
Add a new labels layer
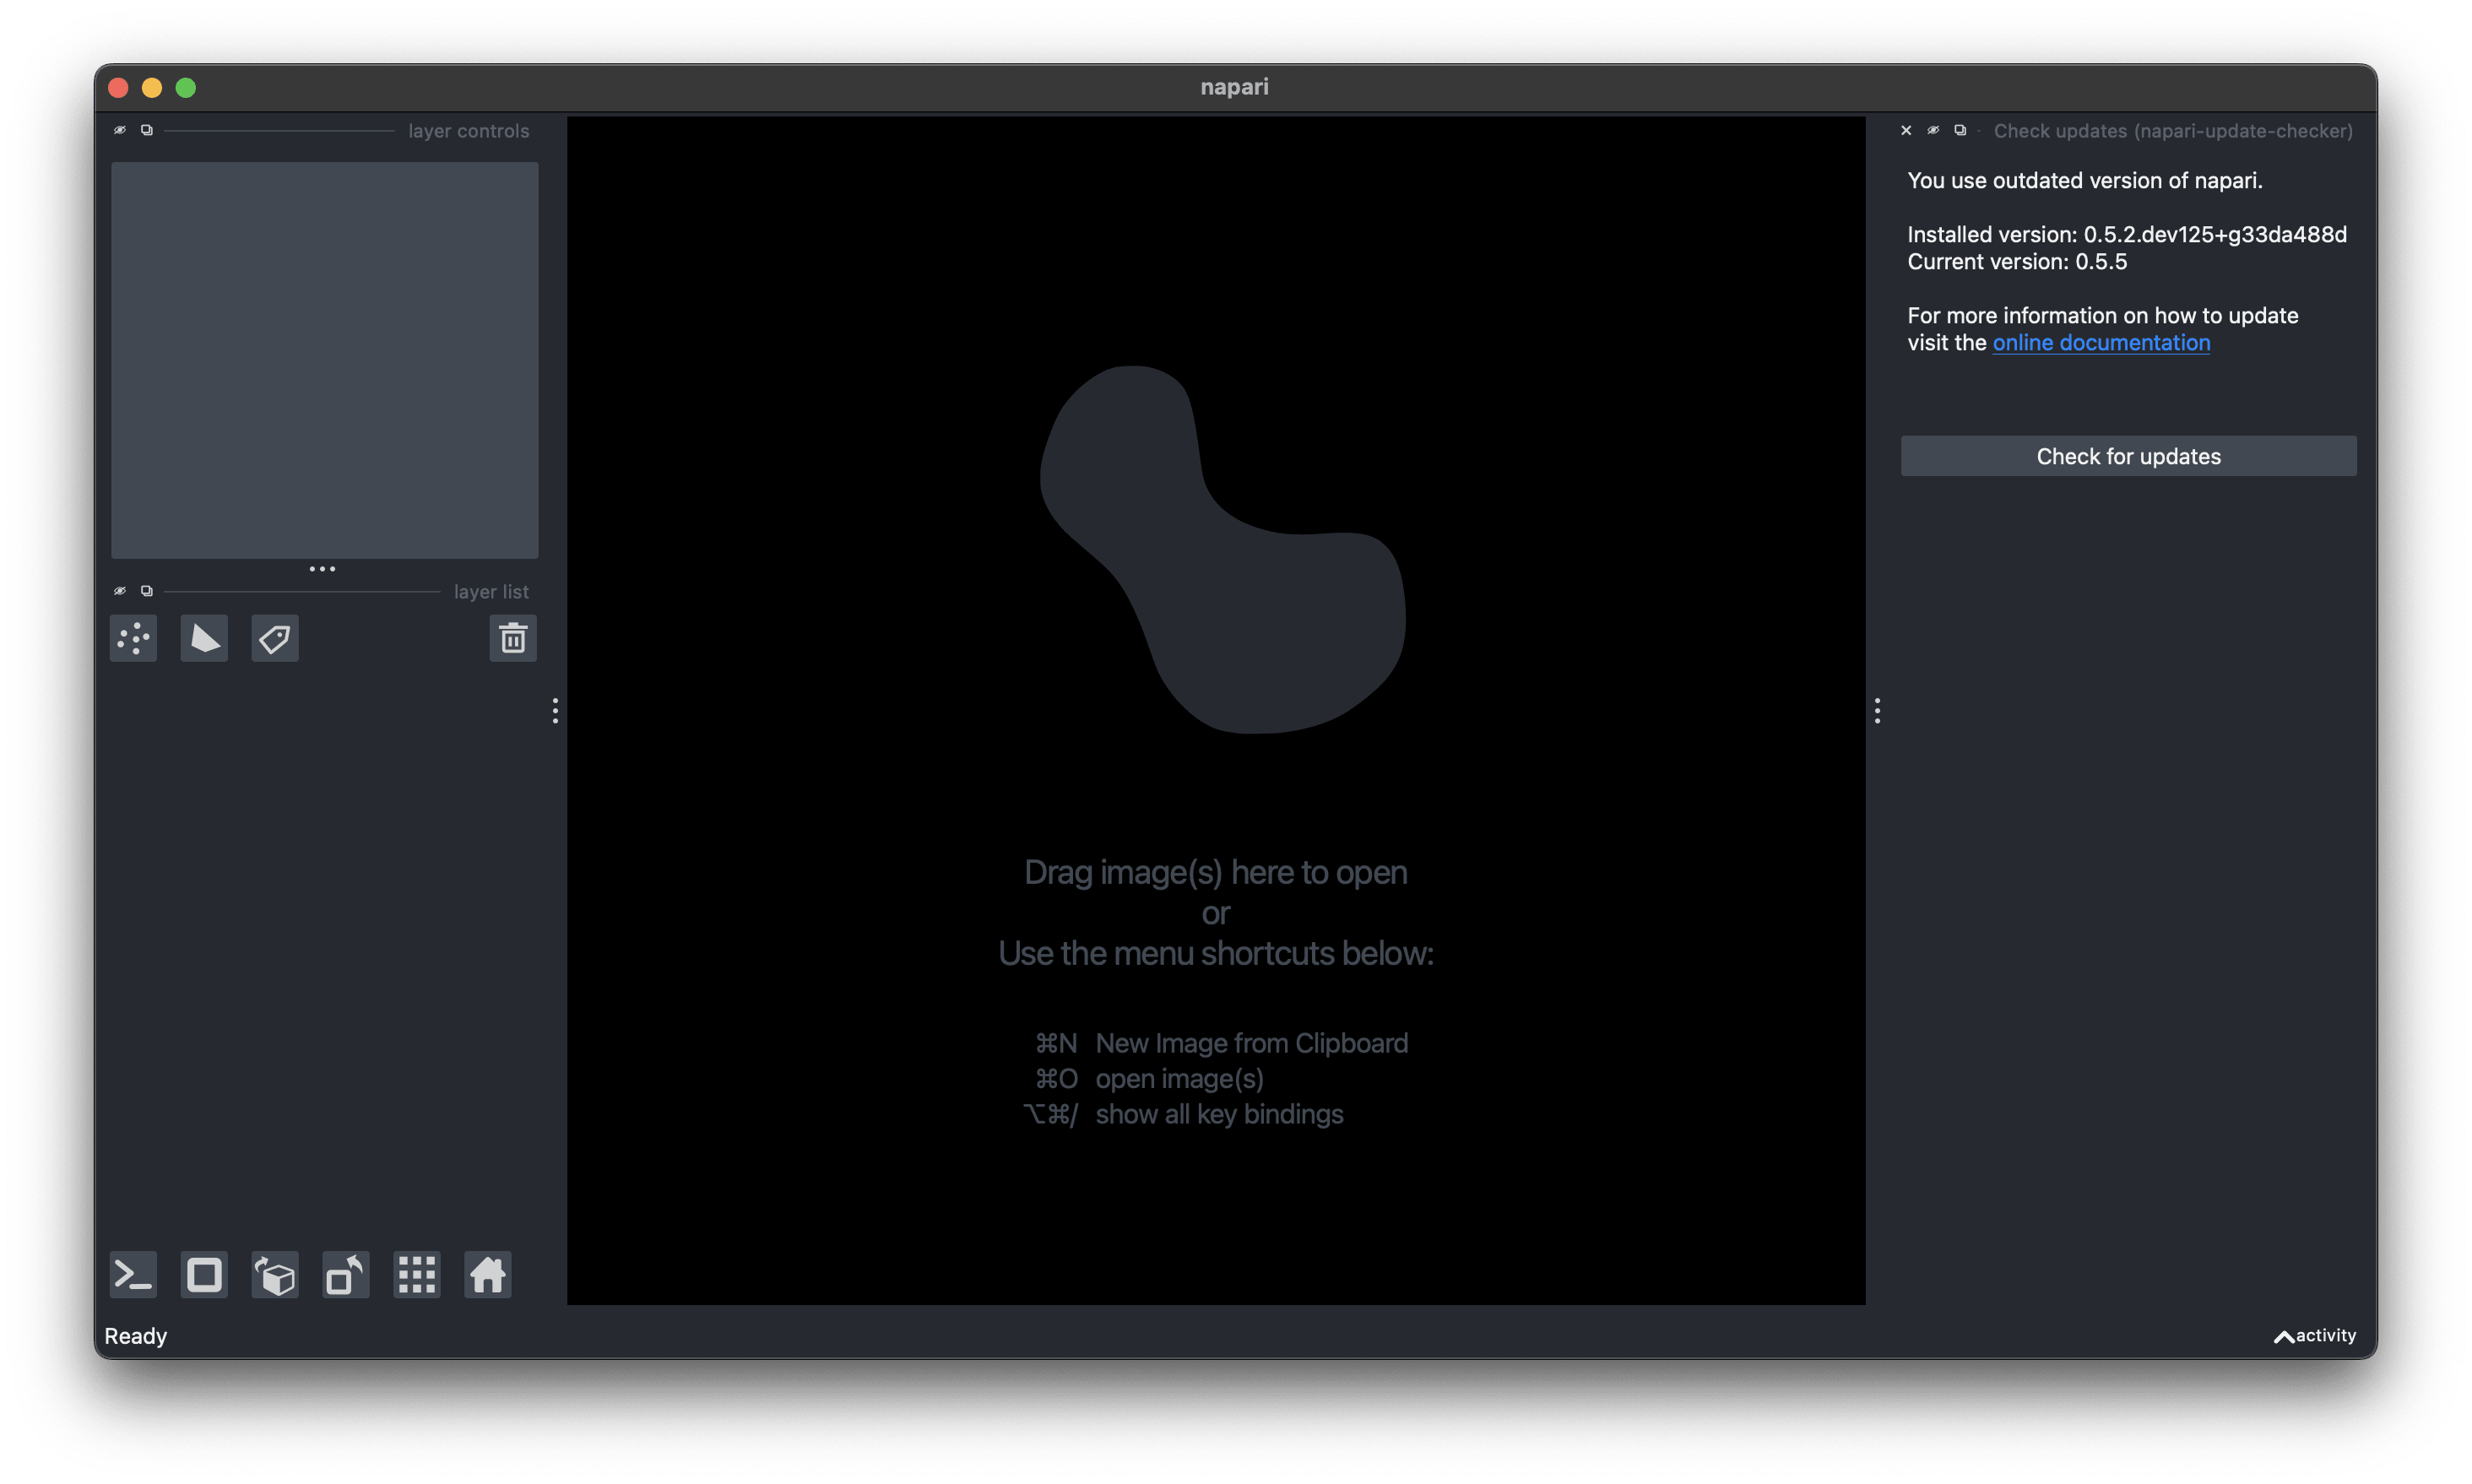(x=274, y=638)
